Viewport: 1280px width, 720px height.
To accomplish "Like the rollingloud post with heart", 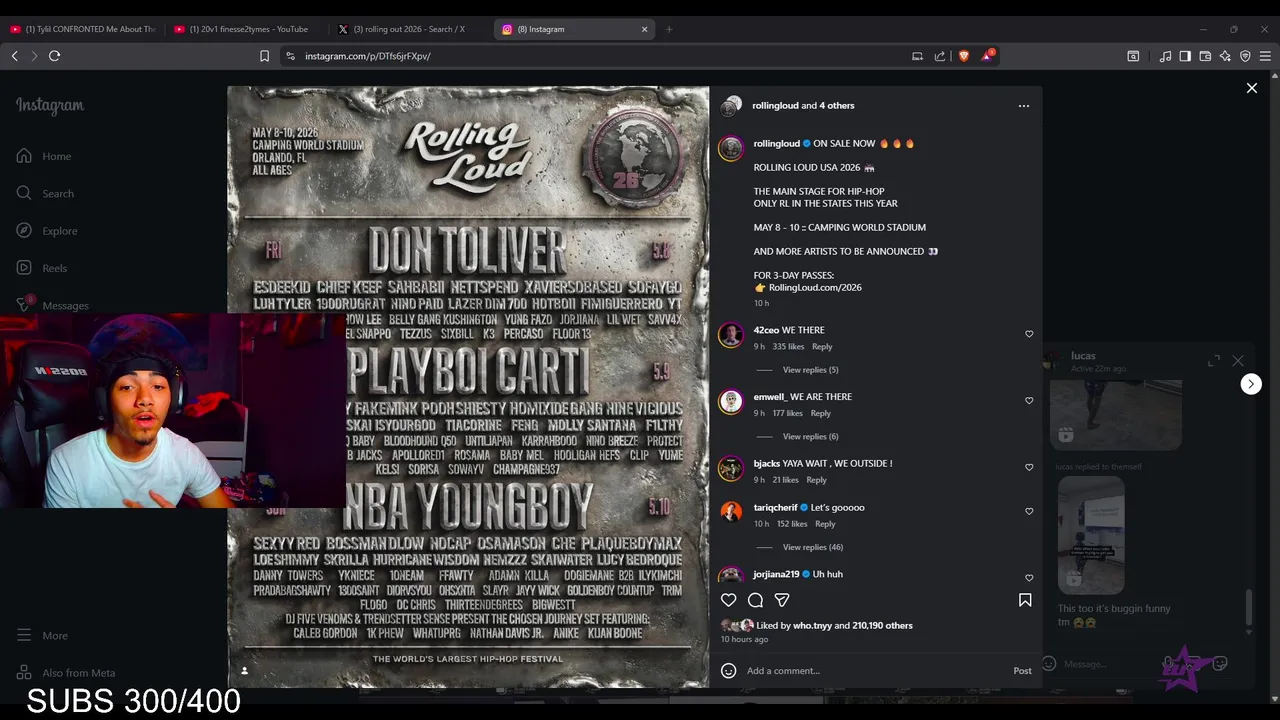I will pyautogui.click(x=728, y=600).
